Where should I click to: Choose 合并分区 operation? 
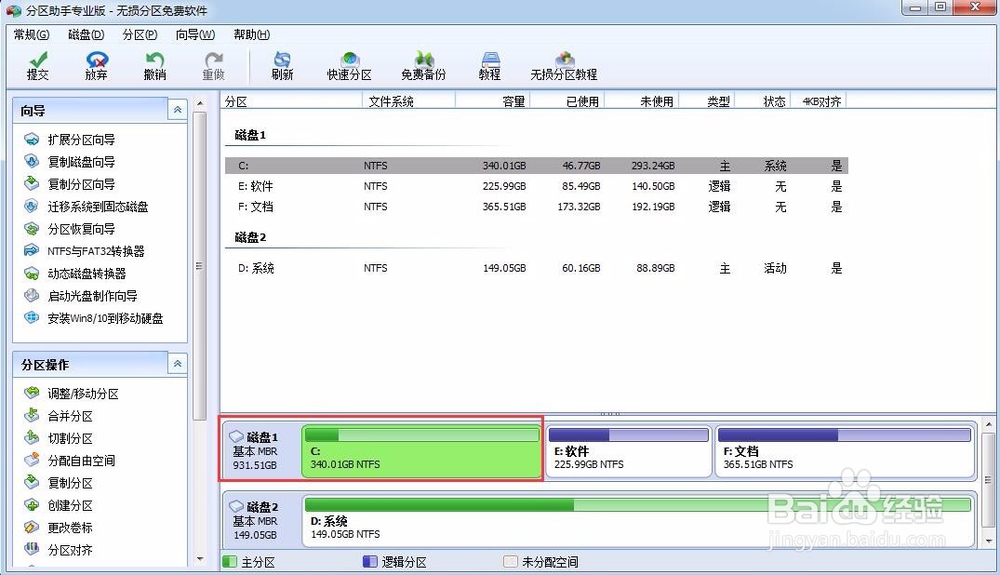click(59, 416)
